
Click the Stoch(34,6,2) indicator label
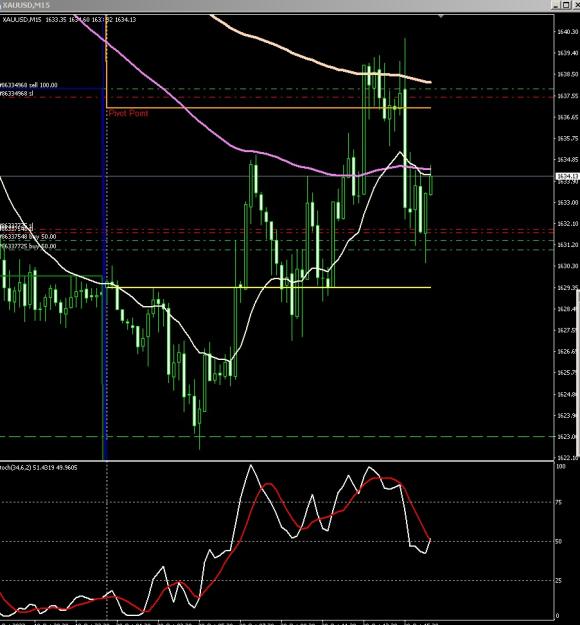[39, 468]
